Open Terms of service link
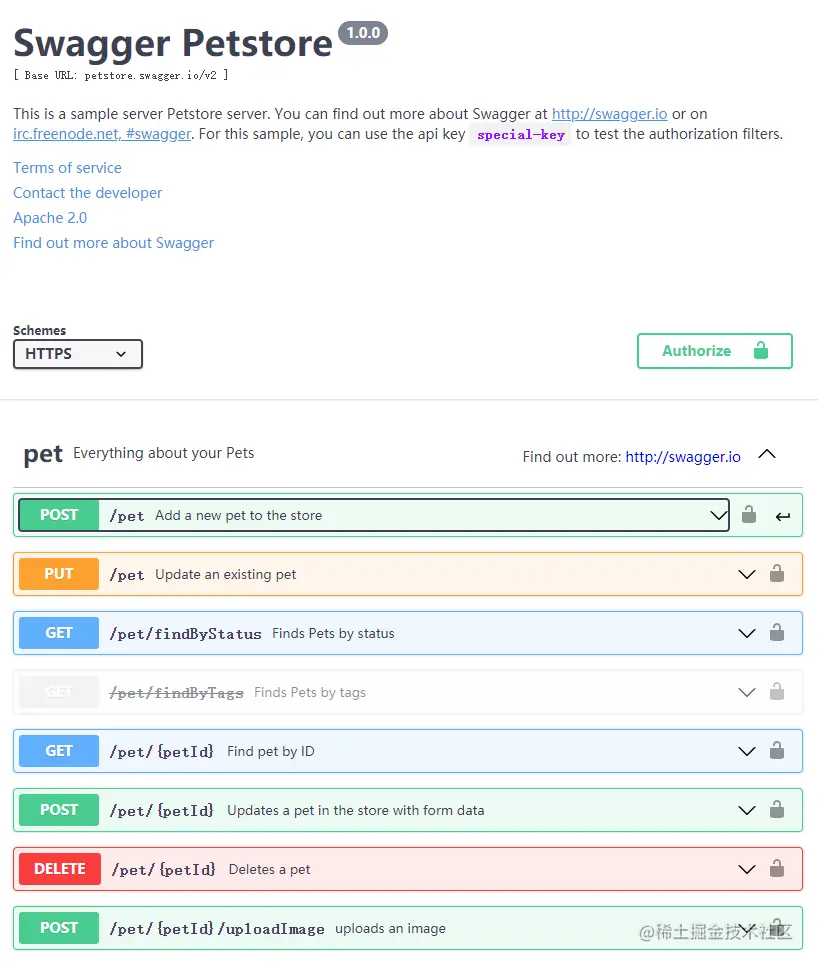Screen dimensions: 818x967 click(x=67, y=168)
